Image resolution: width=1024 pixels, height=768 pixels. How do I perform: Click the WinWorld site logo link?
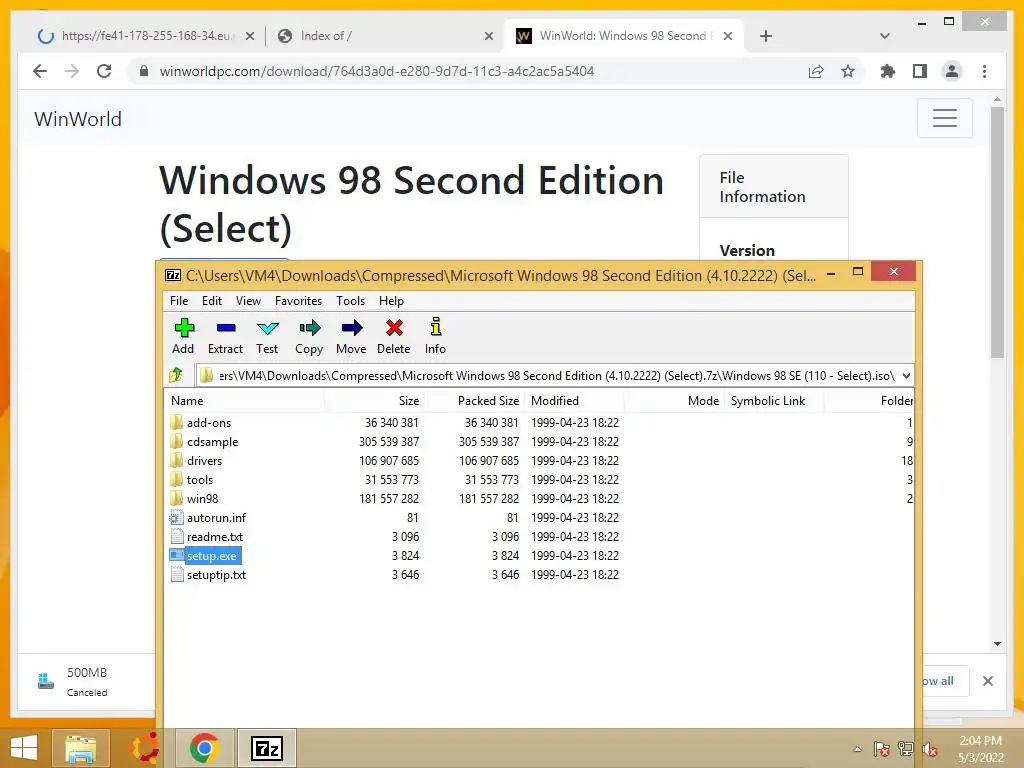(x=78, y=120)
